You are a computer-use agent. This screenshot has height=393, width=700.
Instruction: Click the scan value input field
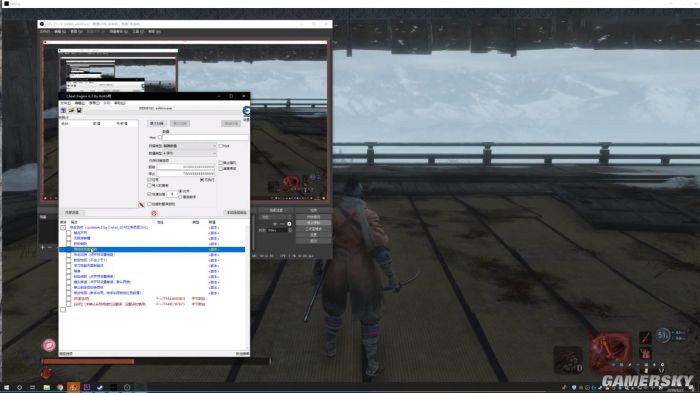[205, 138]
